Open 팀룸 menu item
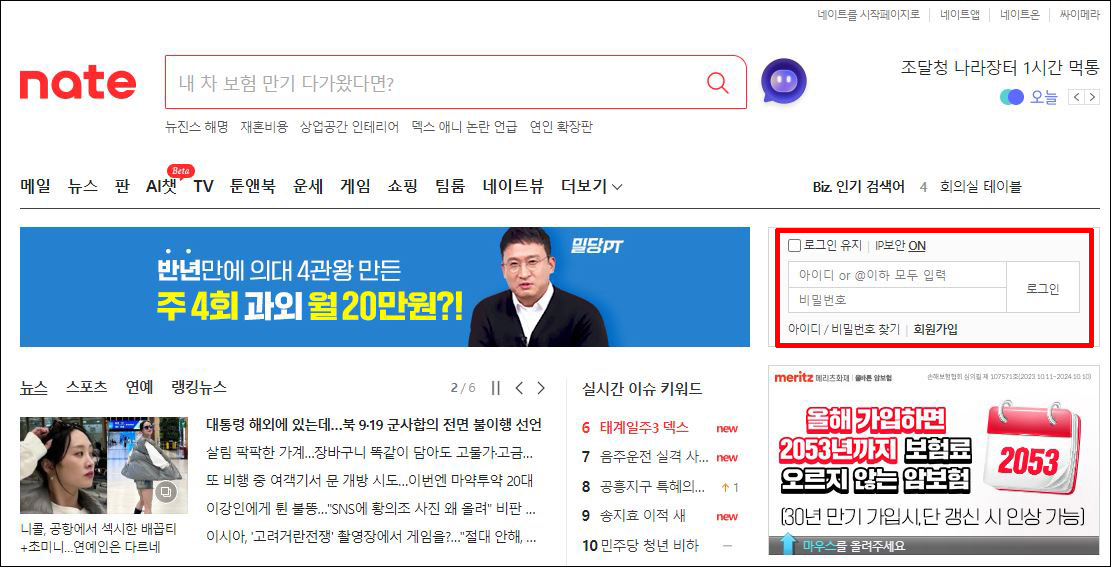This screenshot has width=1111, height=567. point(450,186)
